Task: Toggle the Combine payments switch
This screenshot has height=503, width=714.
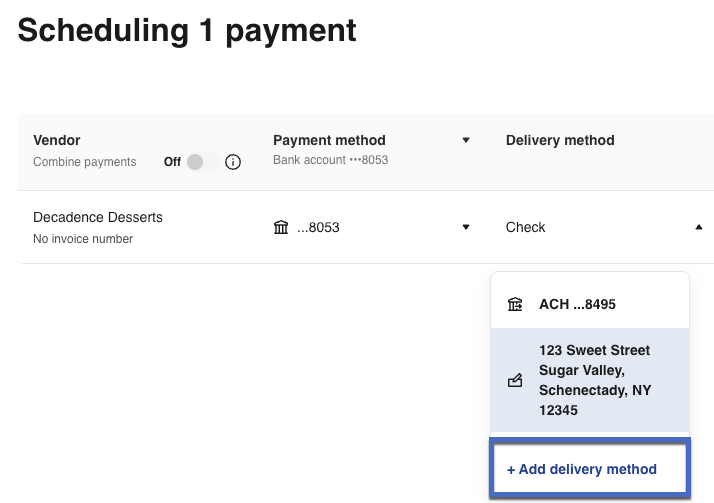Action: click(x=203, y=162)
